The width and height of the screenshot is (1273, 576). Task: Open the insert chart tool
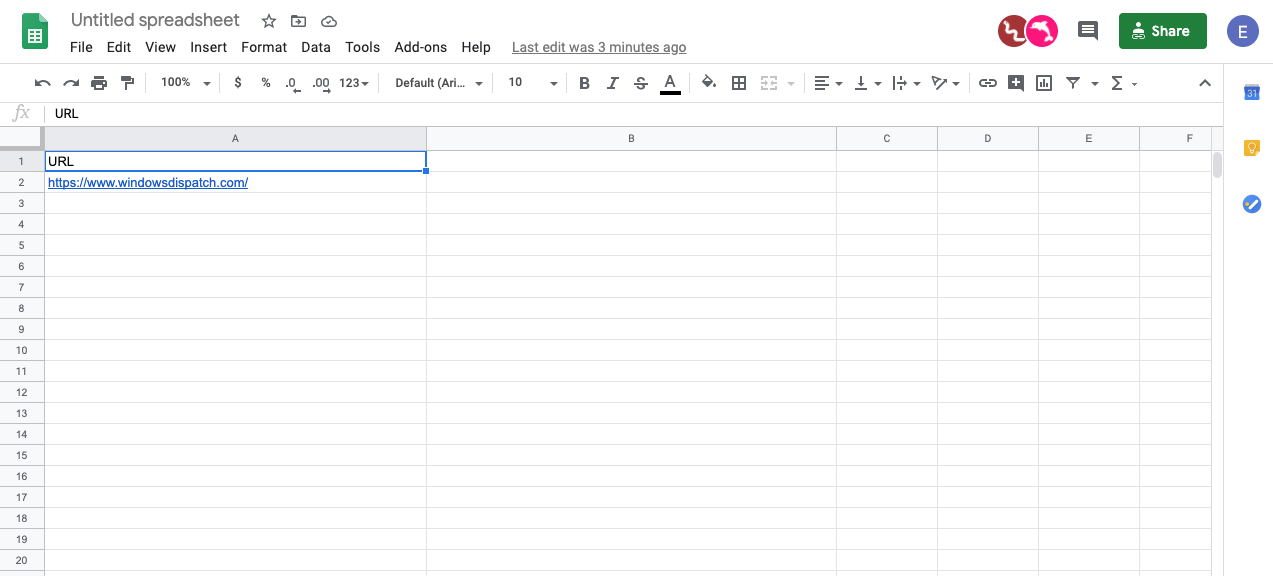click(x=1043, y=83)
